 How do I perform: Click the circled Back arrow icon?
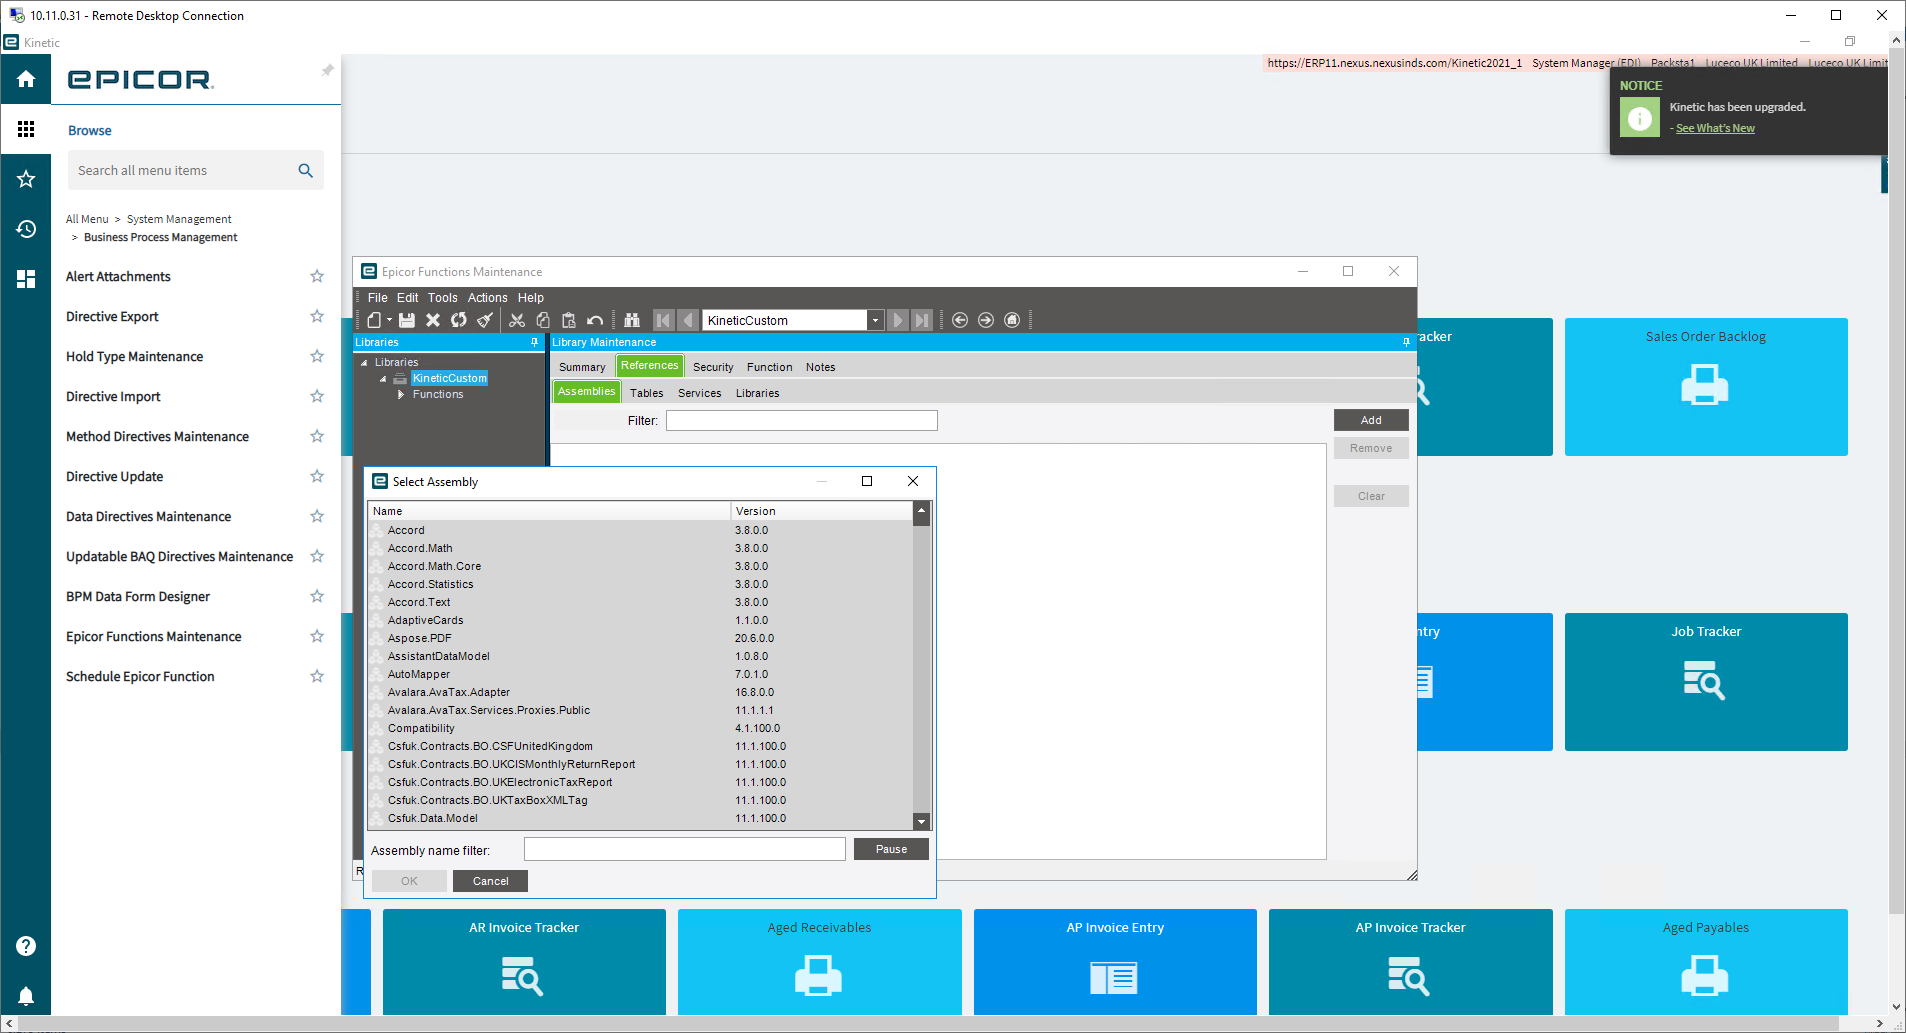click(960, 320)
